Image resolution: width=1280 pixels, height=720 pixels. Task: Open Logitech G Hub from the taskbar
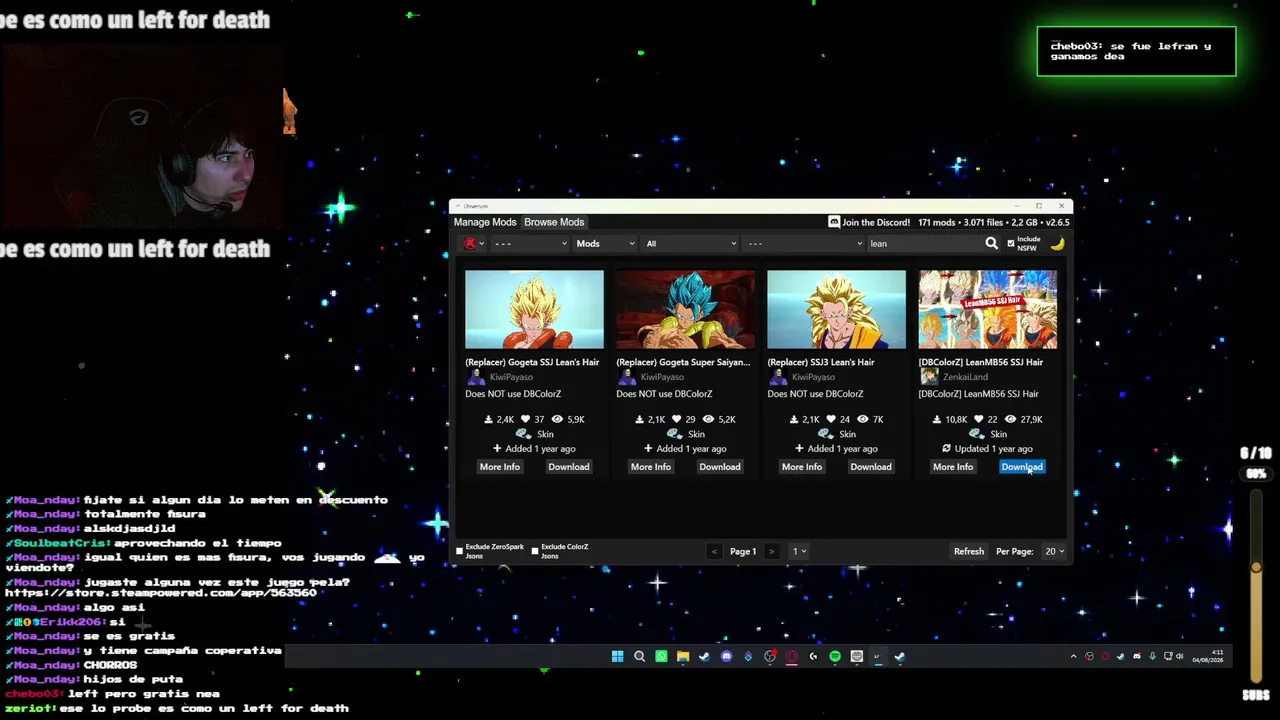point(813,657)
